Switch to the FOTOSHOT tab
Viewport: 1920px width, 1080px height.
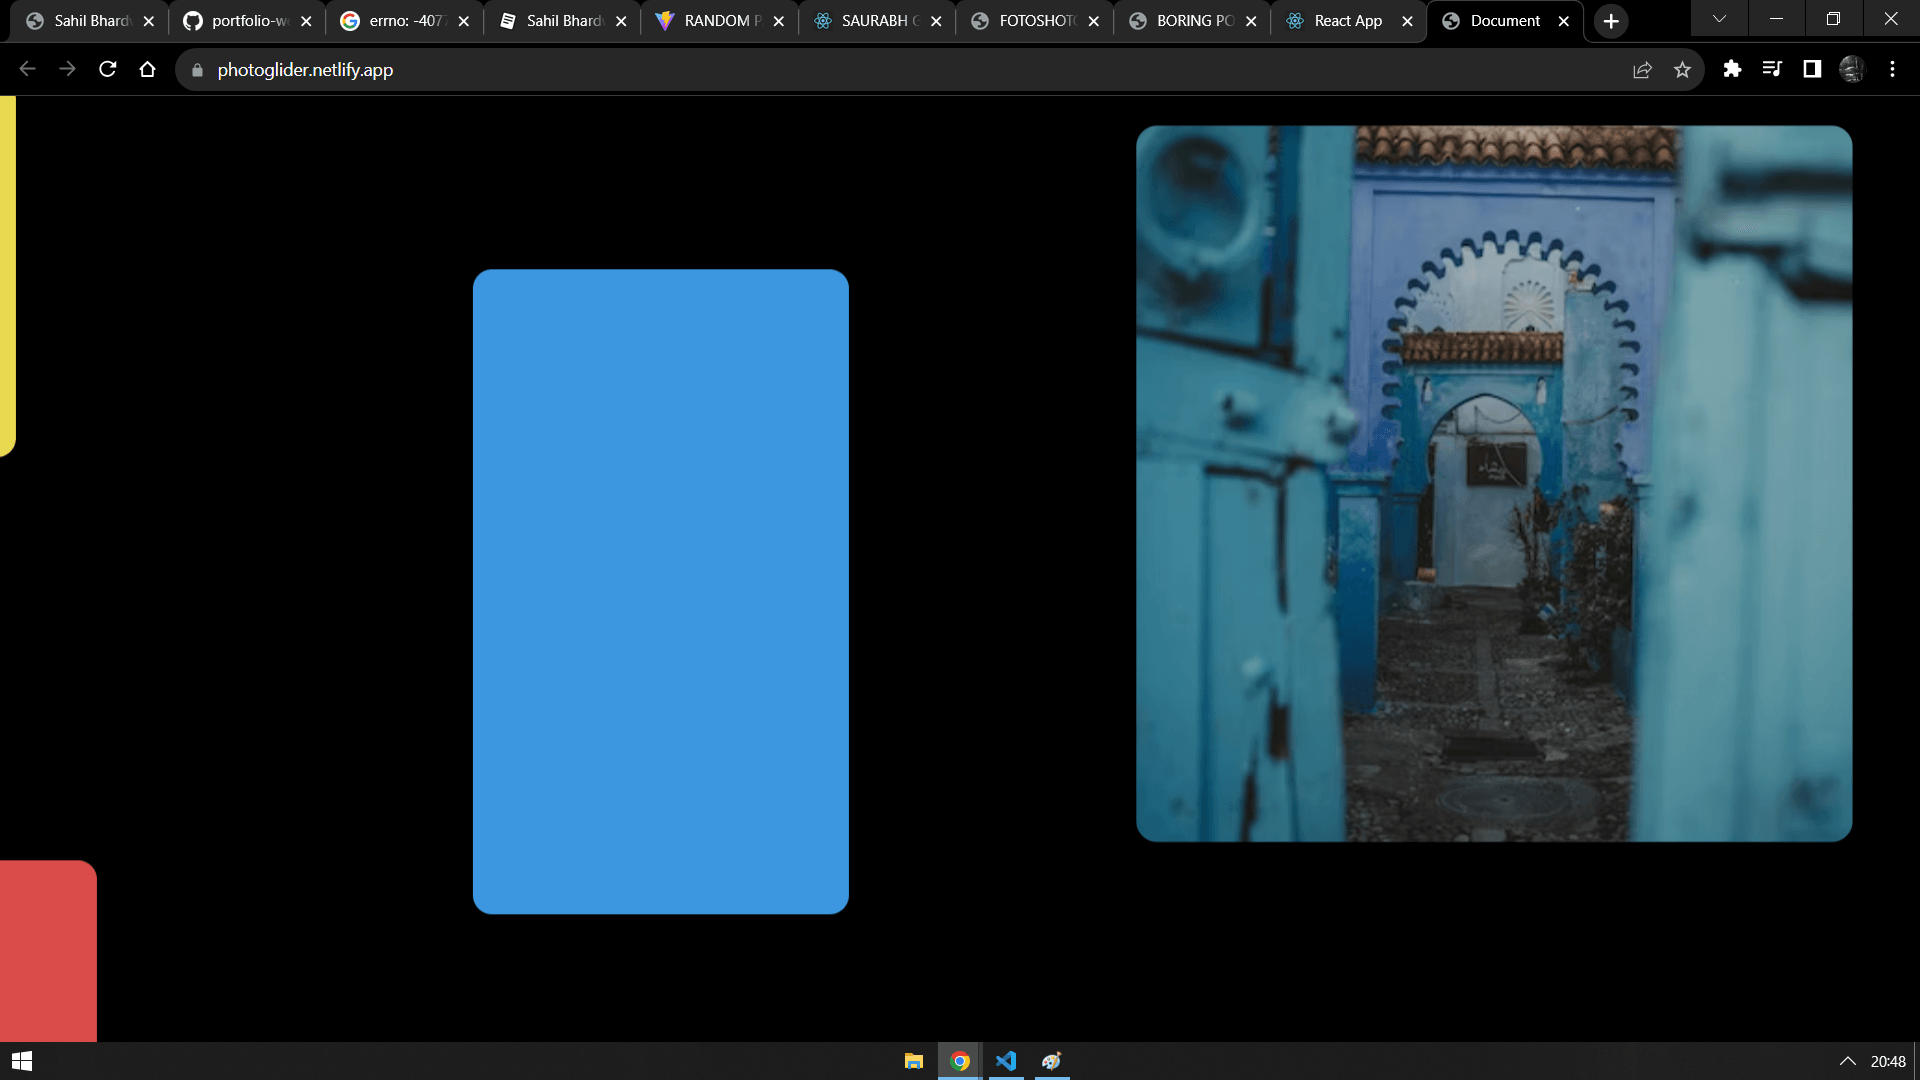(x=1030, y=20)
